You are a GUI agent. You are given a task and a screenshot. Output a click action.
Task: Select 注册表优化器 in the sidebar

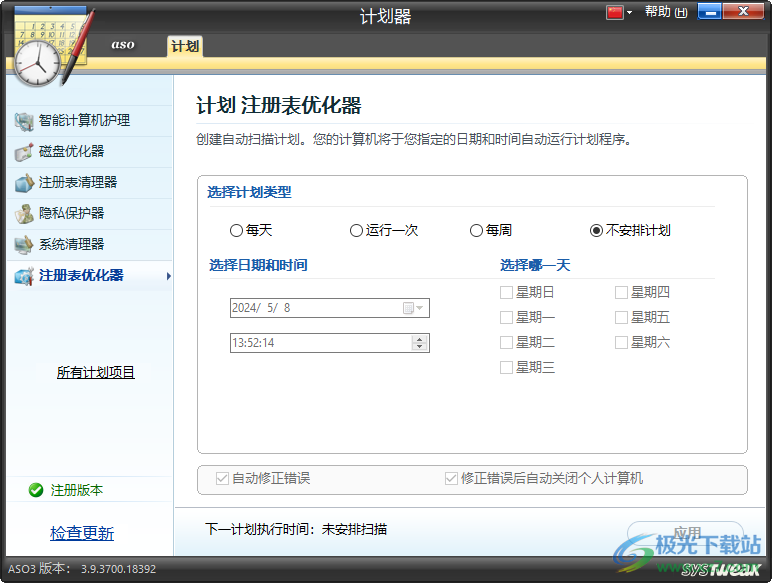90,276
